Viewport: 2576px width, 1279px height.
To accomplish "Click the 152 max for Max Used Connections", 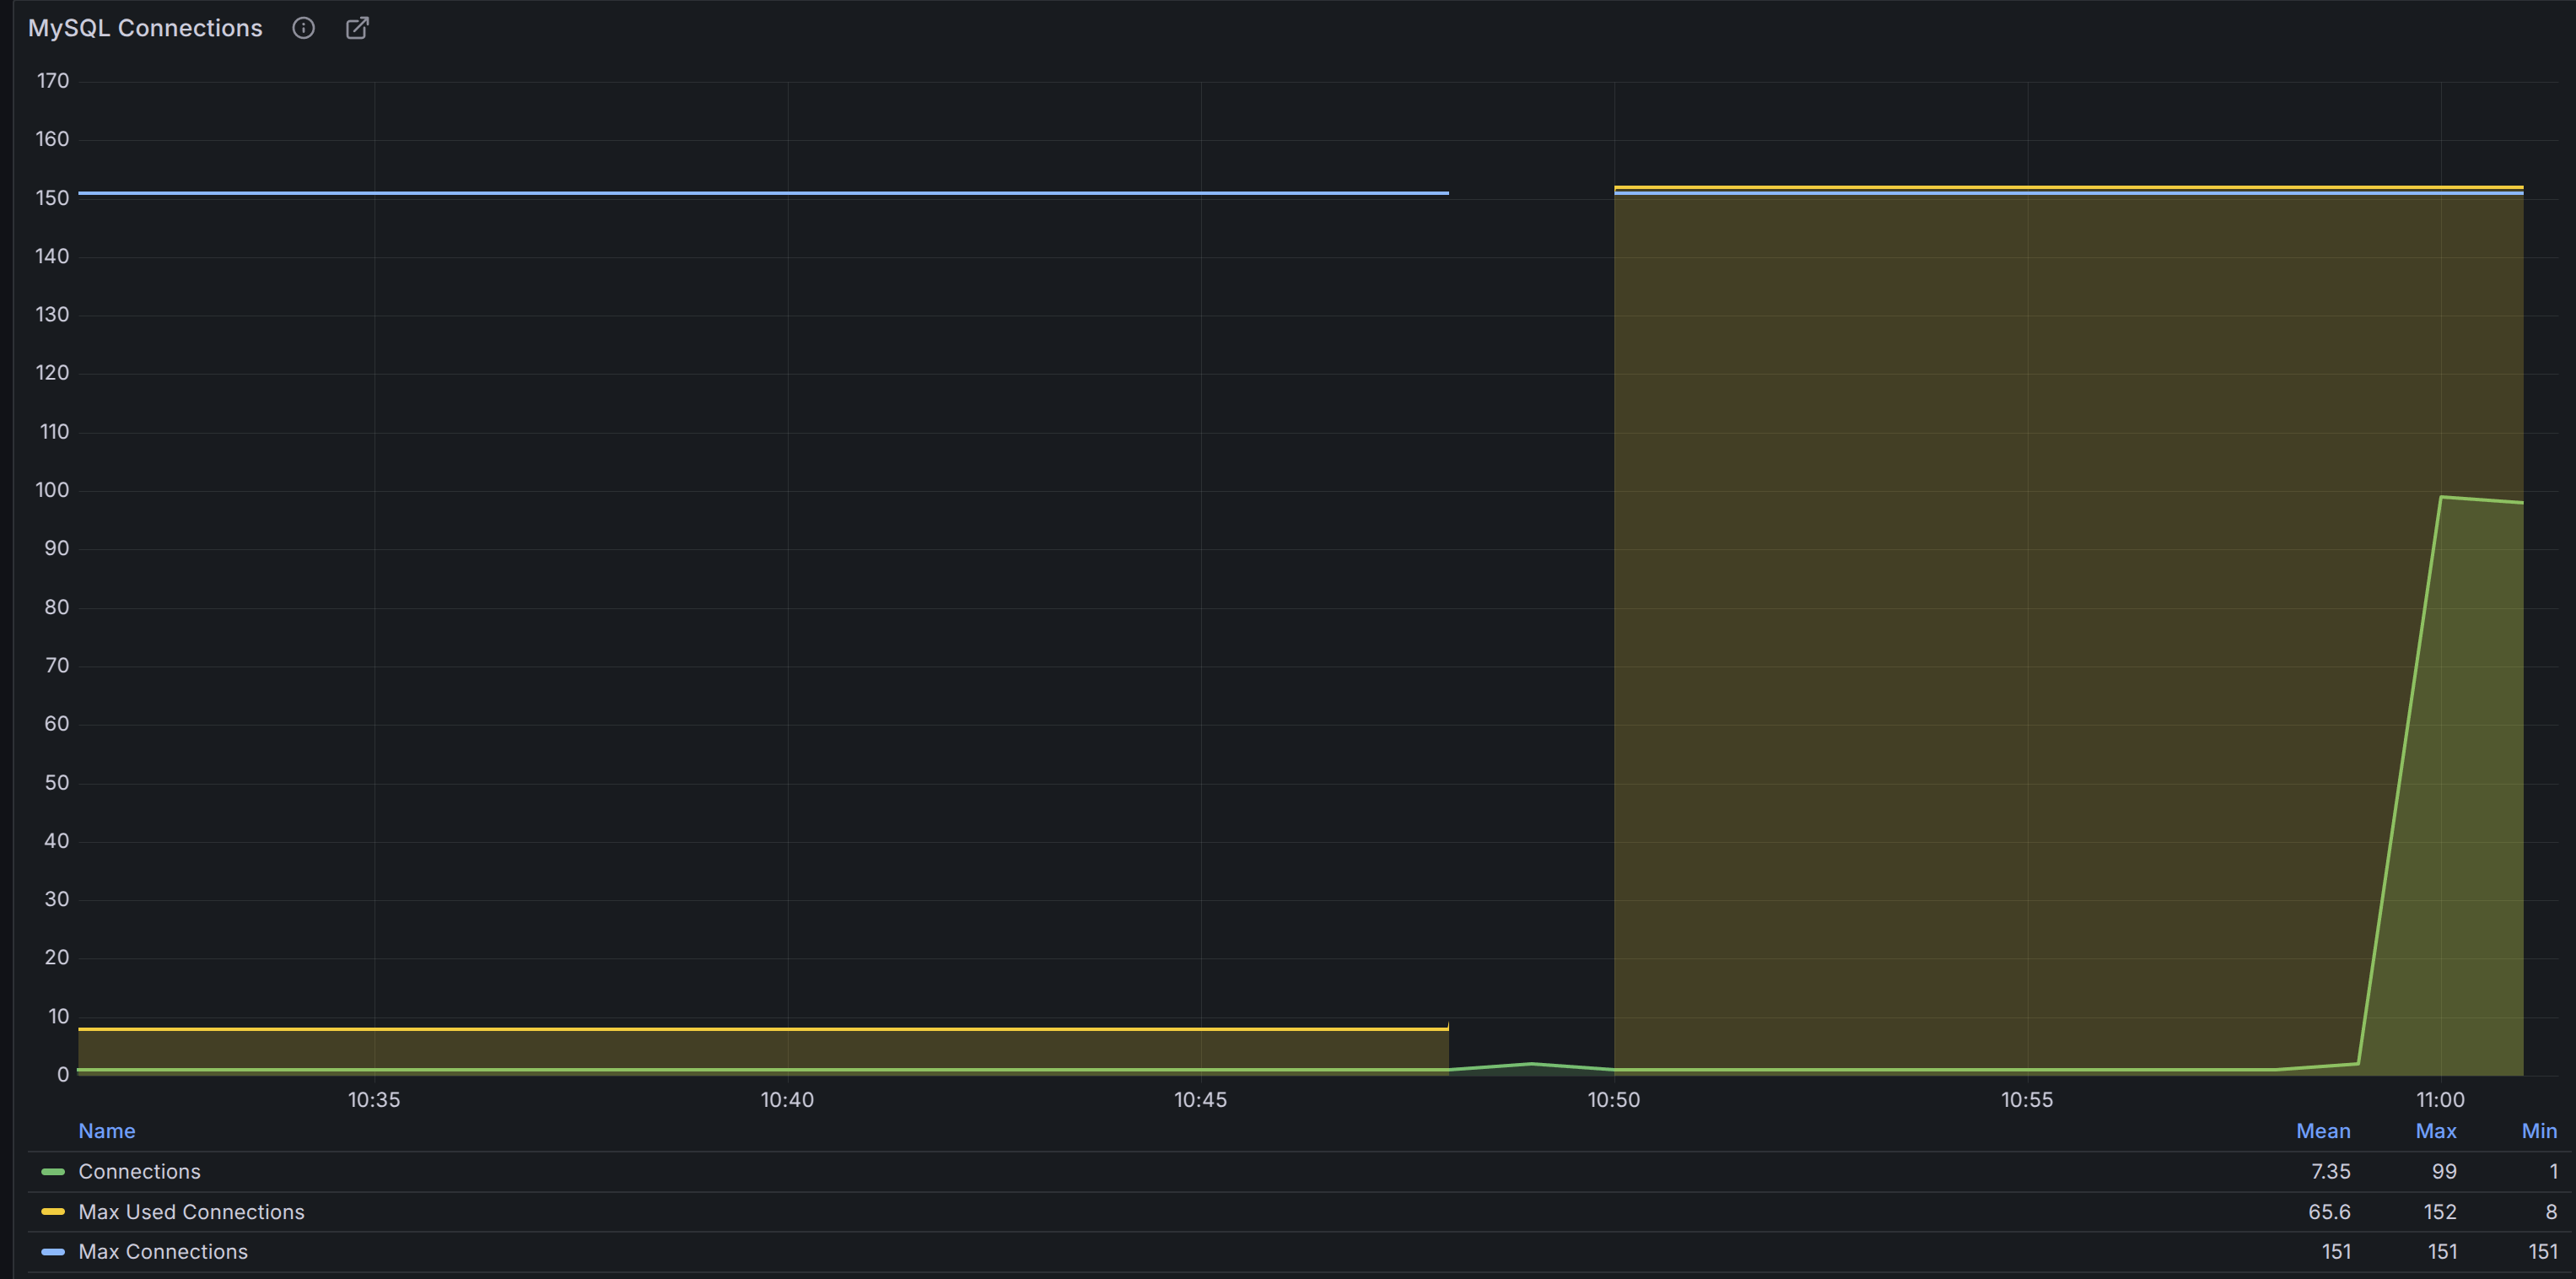I will [2440, 1211].
